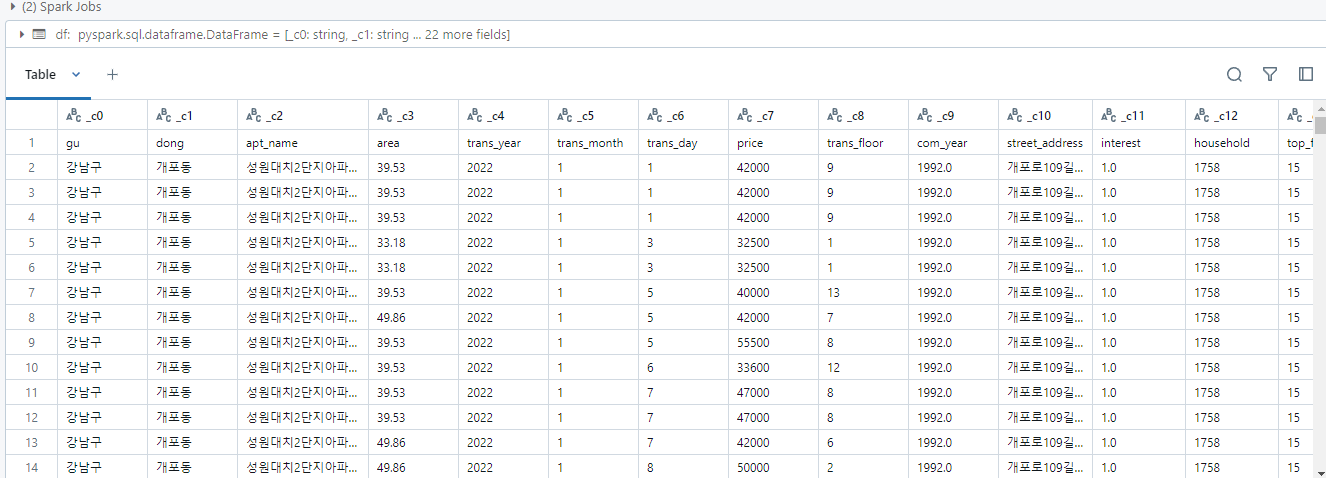Click the string type icon of _c3

coord(385,116)
